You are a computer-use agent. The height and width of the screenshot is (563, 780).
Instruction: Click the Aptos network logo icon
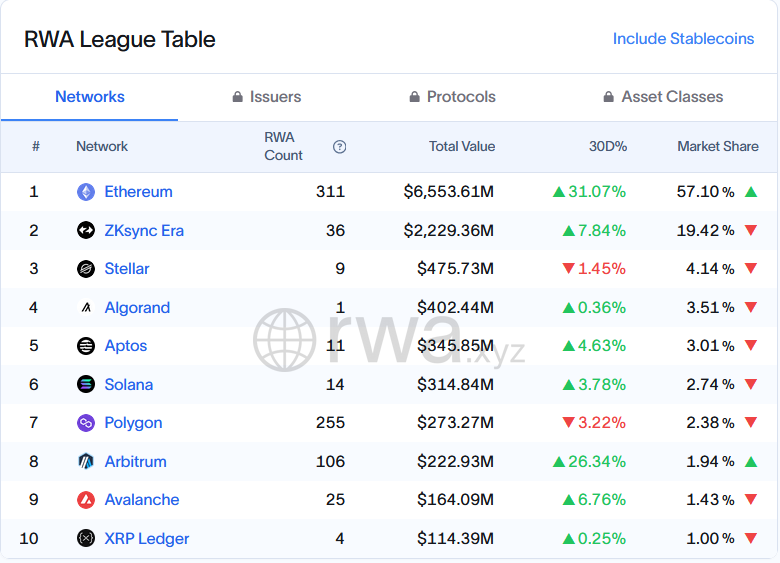point(86,346)
